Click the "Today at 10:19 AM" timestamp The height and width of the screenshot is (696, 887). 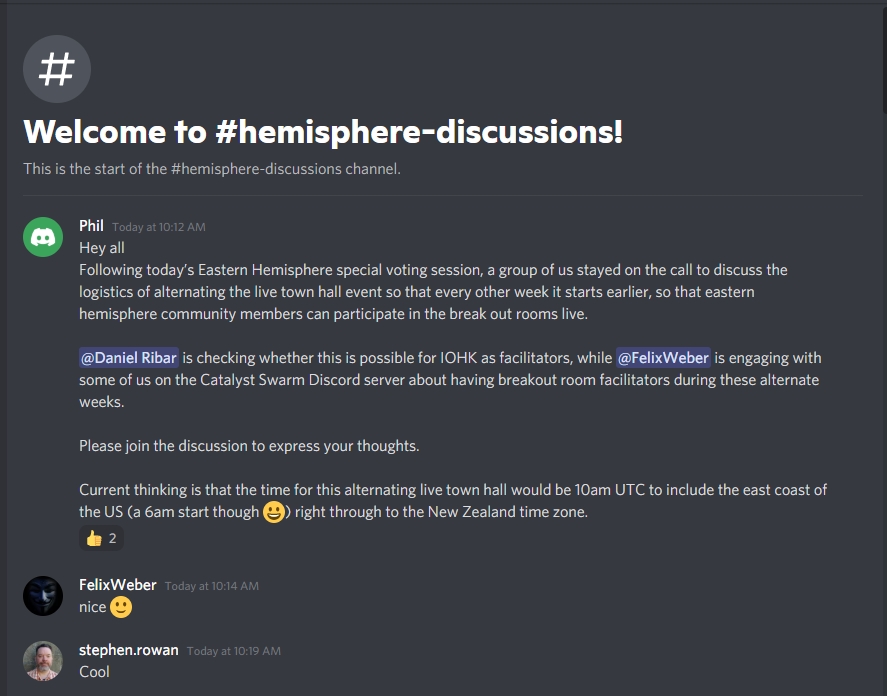(234, 651)
